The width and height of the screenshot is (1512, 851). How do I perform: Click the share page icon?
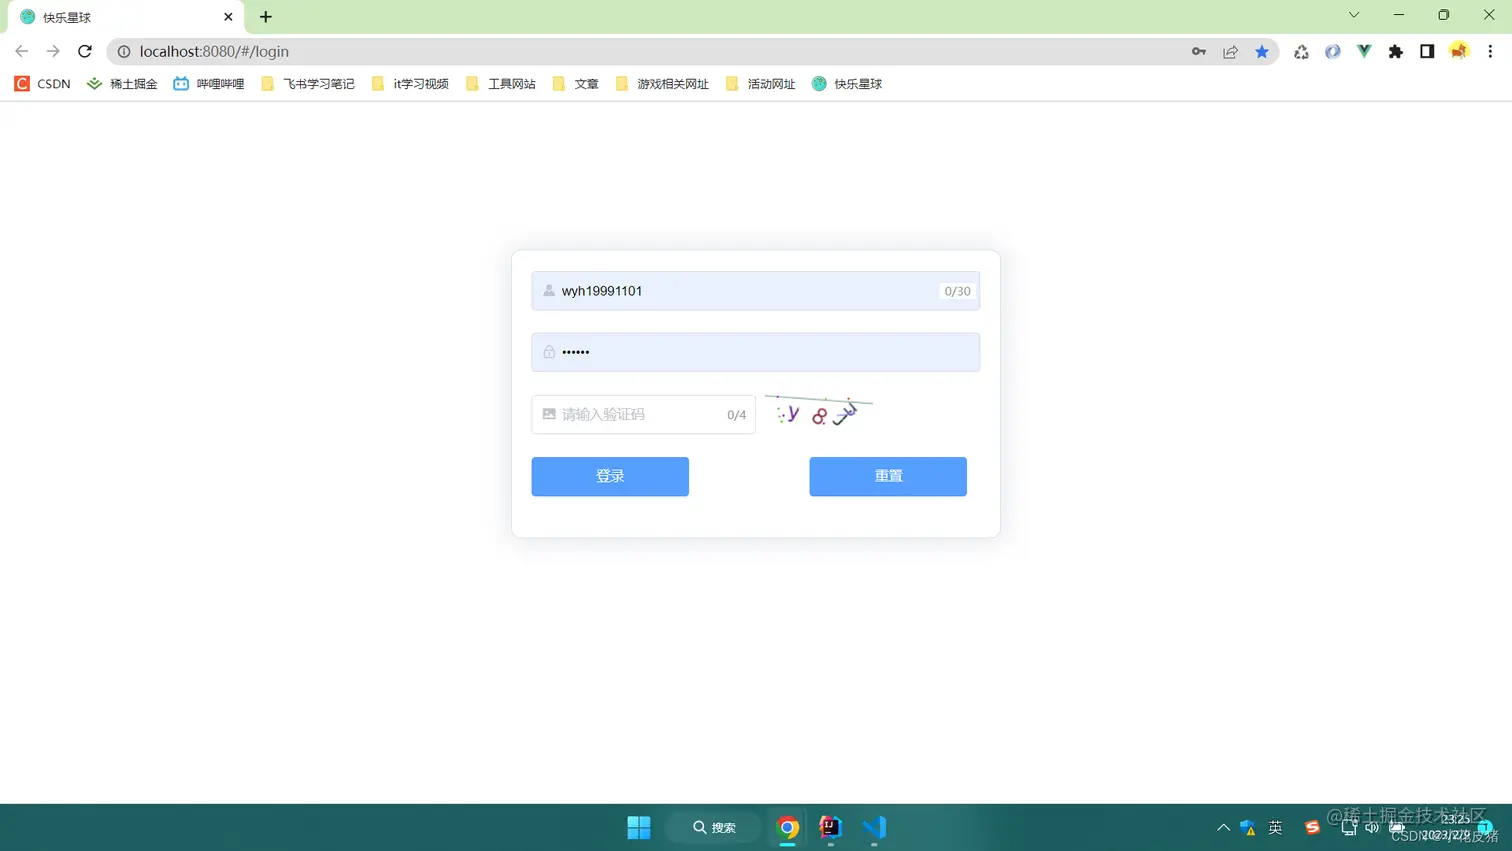tap(1230, 51)
